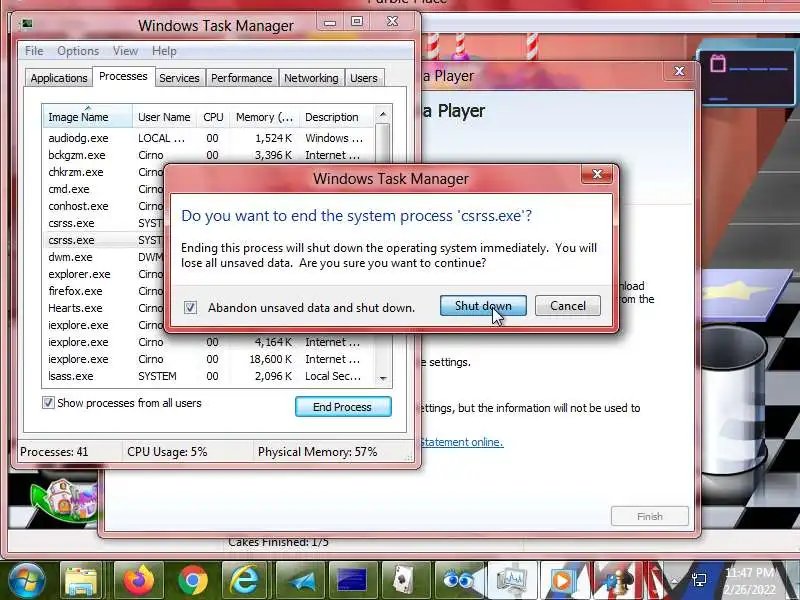The image size is (800, 600).
Task: Open Internet Explorer taskbar icon
Action: (245, 580)
